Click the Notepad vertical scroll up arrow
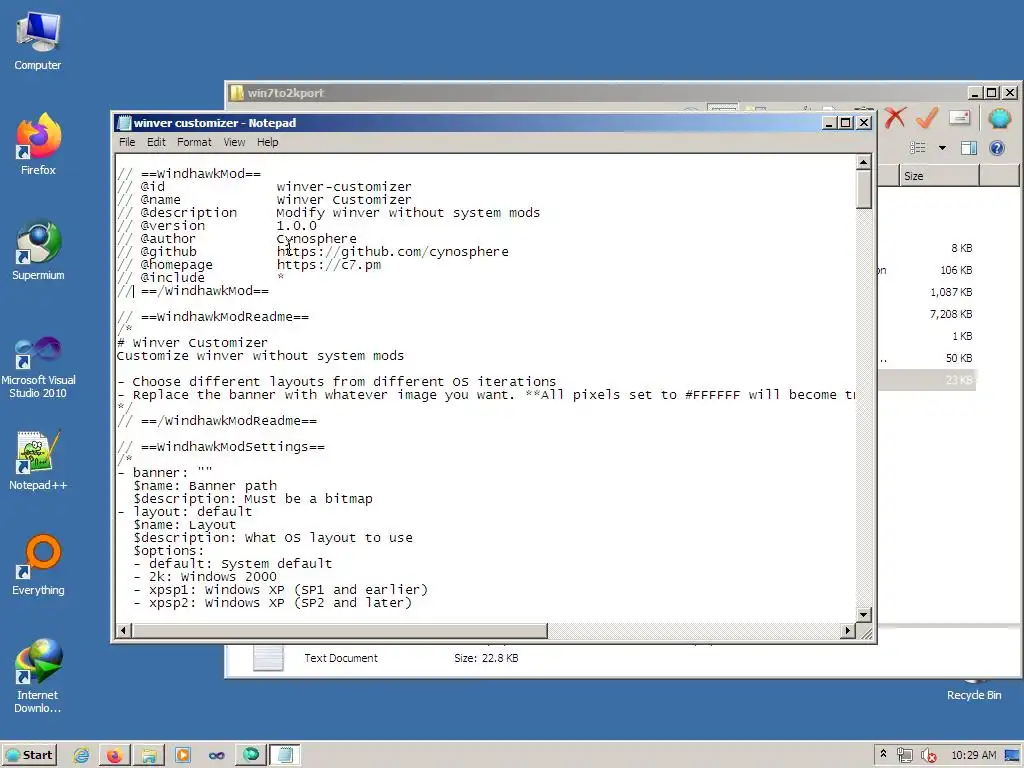The image size is (1024, 768). tap(863, 162)
